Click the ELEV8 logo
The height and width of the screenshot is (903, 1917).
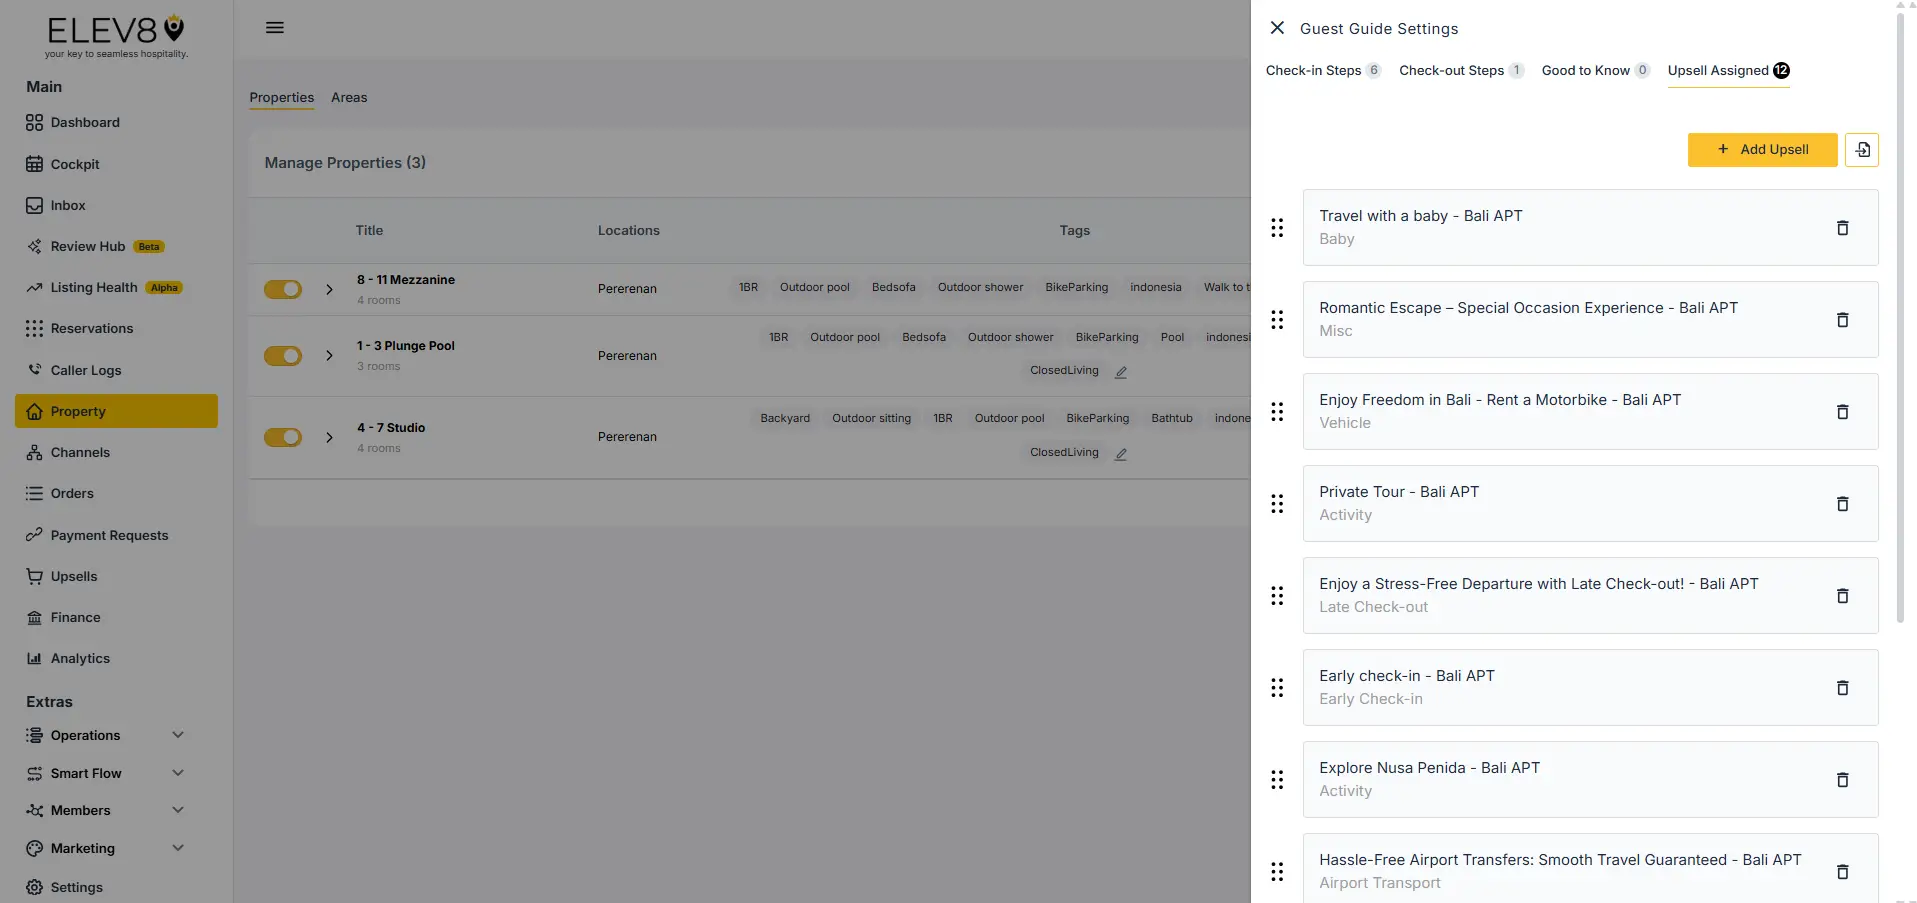pos(116,36)
